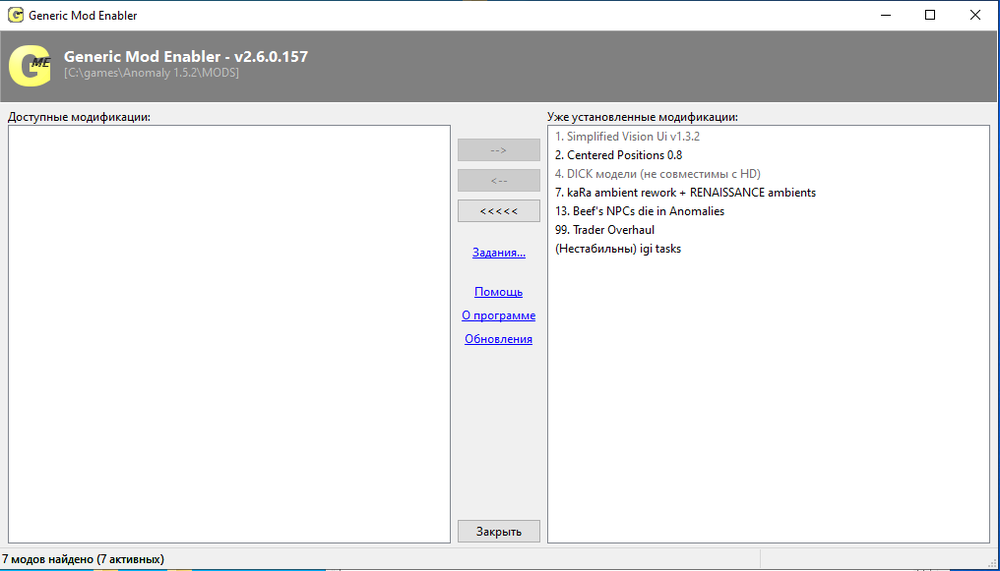Click the yellow GME logo in header
This screenshot has height=571, width=1000.
pyautogui.click(x=31, y=66)
